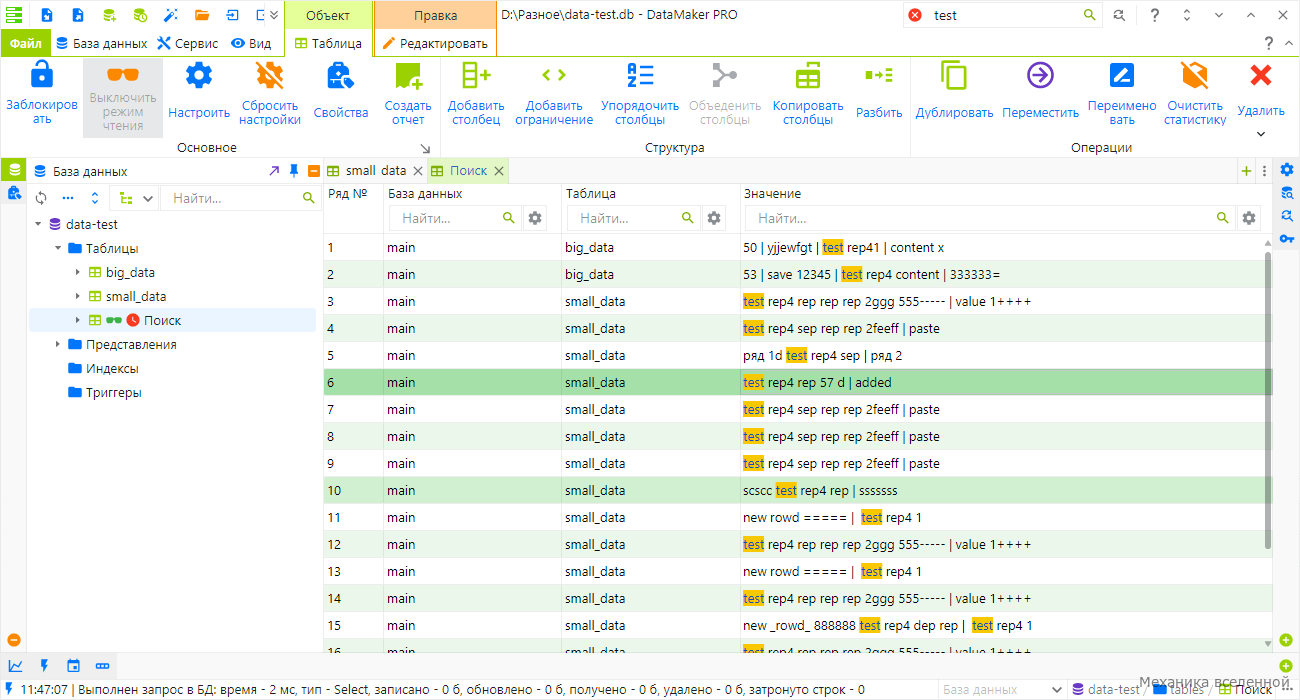Click row 10 value scscc test rep4

click(x=820, y=490)
